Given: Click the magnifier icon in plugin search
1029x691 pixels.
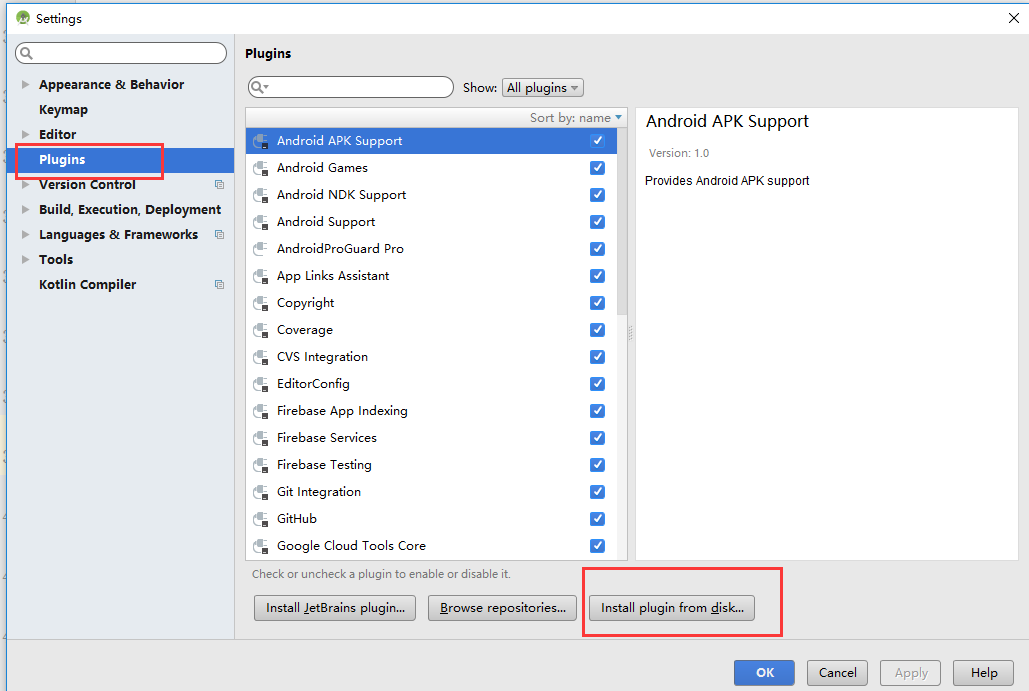Looking at the screenshot, I should [259, 87].
